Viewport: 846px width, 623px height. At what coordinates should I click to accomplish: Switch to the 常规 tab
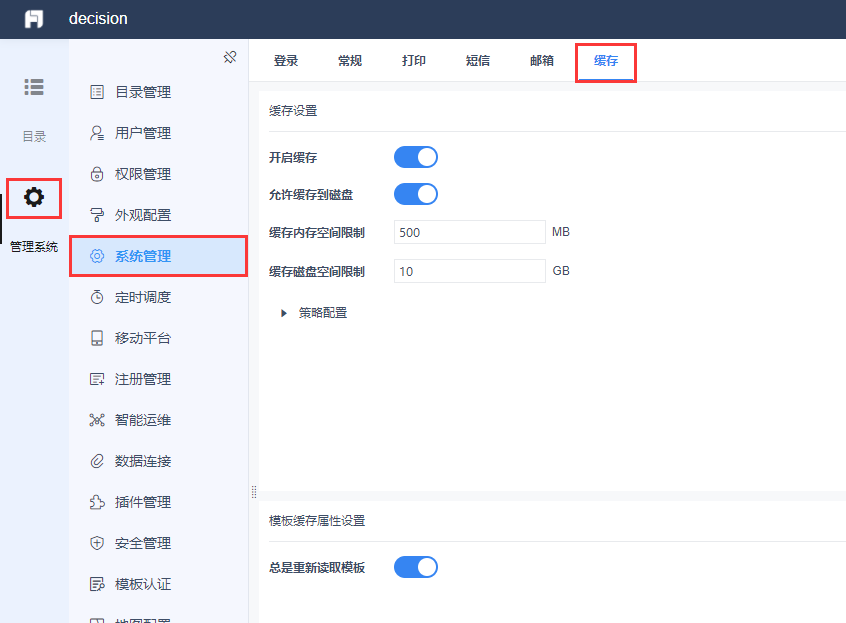click(x=350, y=61)
